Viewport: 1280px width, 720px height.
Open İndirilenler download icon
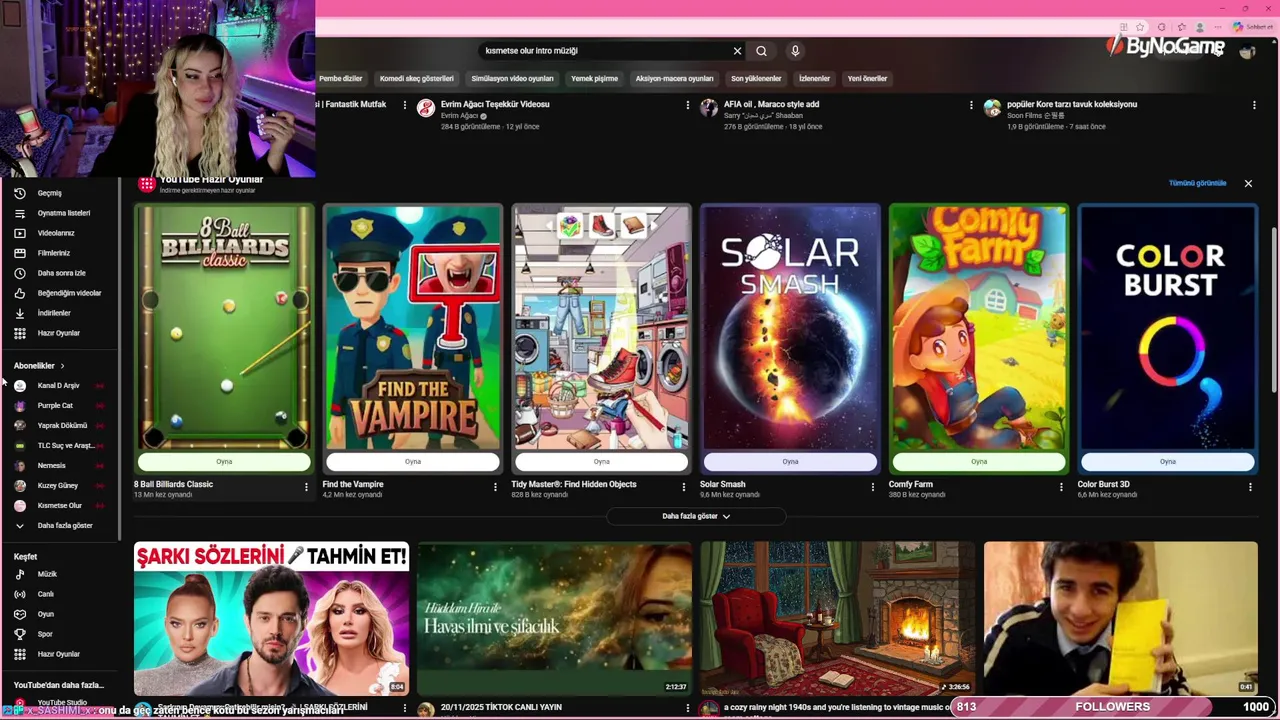click(19, 313)
